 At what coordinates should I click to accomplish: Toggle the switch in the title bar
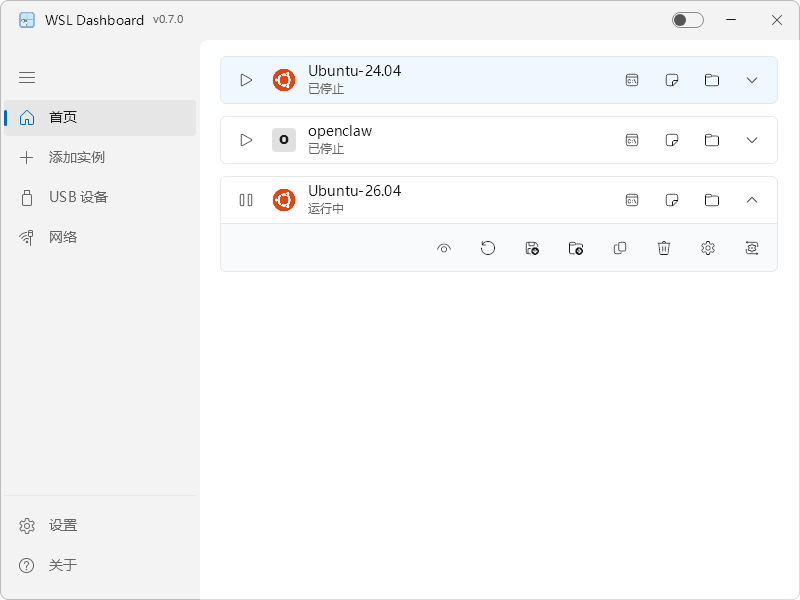[x=687, y=20]
